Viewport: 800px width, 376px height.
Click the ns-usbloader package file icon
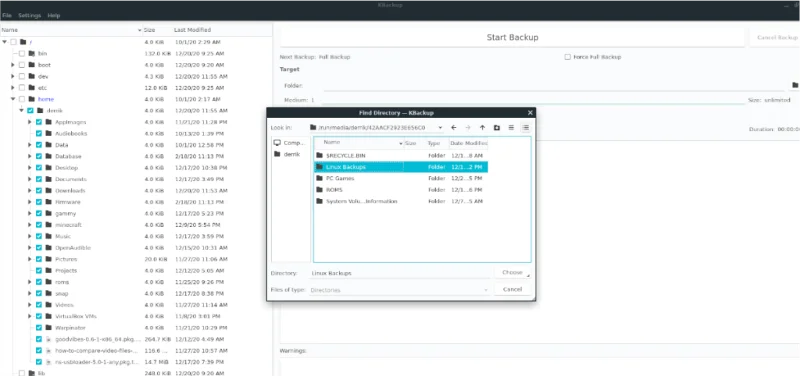[49, 362]
